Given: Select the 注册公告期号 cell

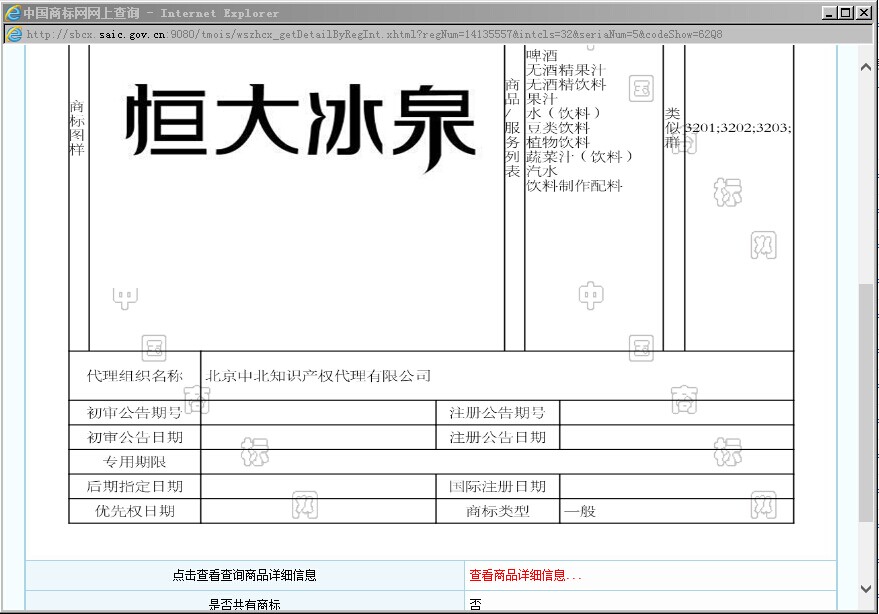Looking at the screenshot, I should point(498,413).
